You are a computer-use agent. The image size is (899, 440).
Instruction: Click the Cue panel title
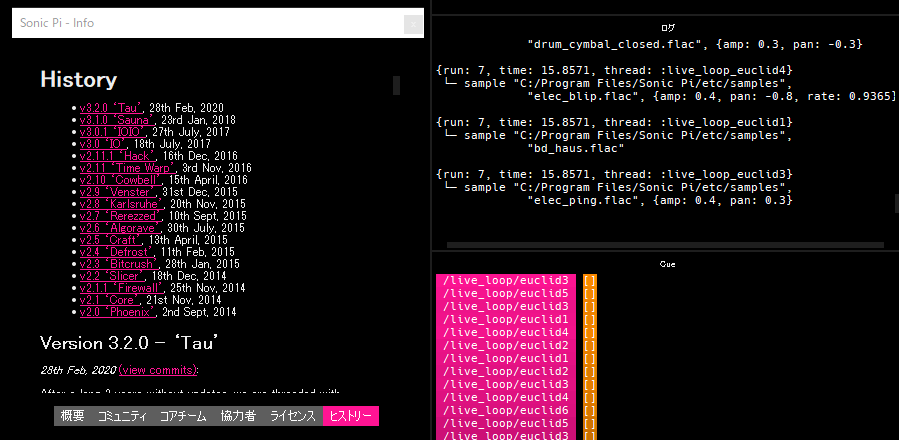(667, 263)
